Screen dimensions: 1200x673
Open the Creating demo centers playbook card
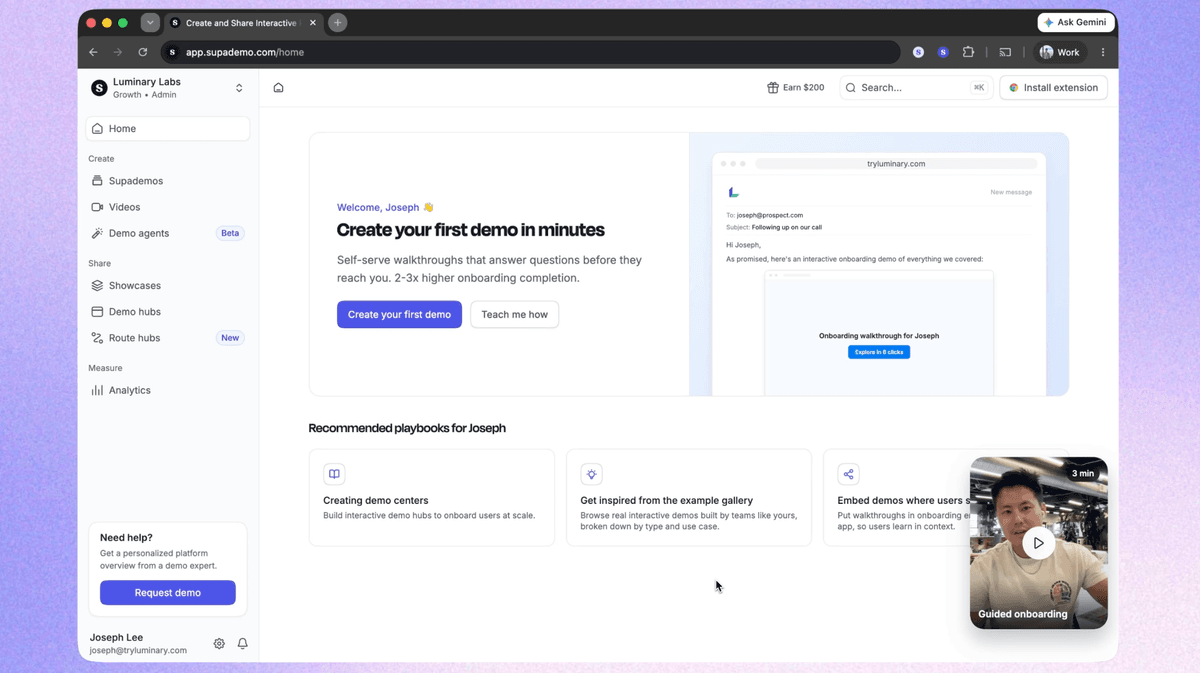click(x=431, y=497)
